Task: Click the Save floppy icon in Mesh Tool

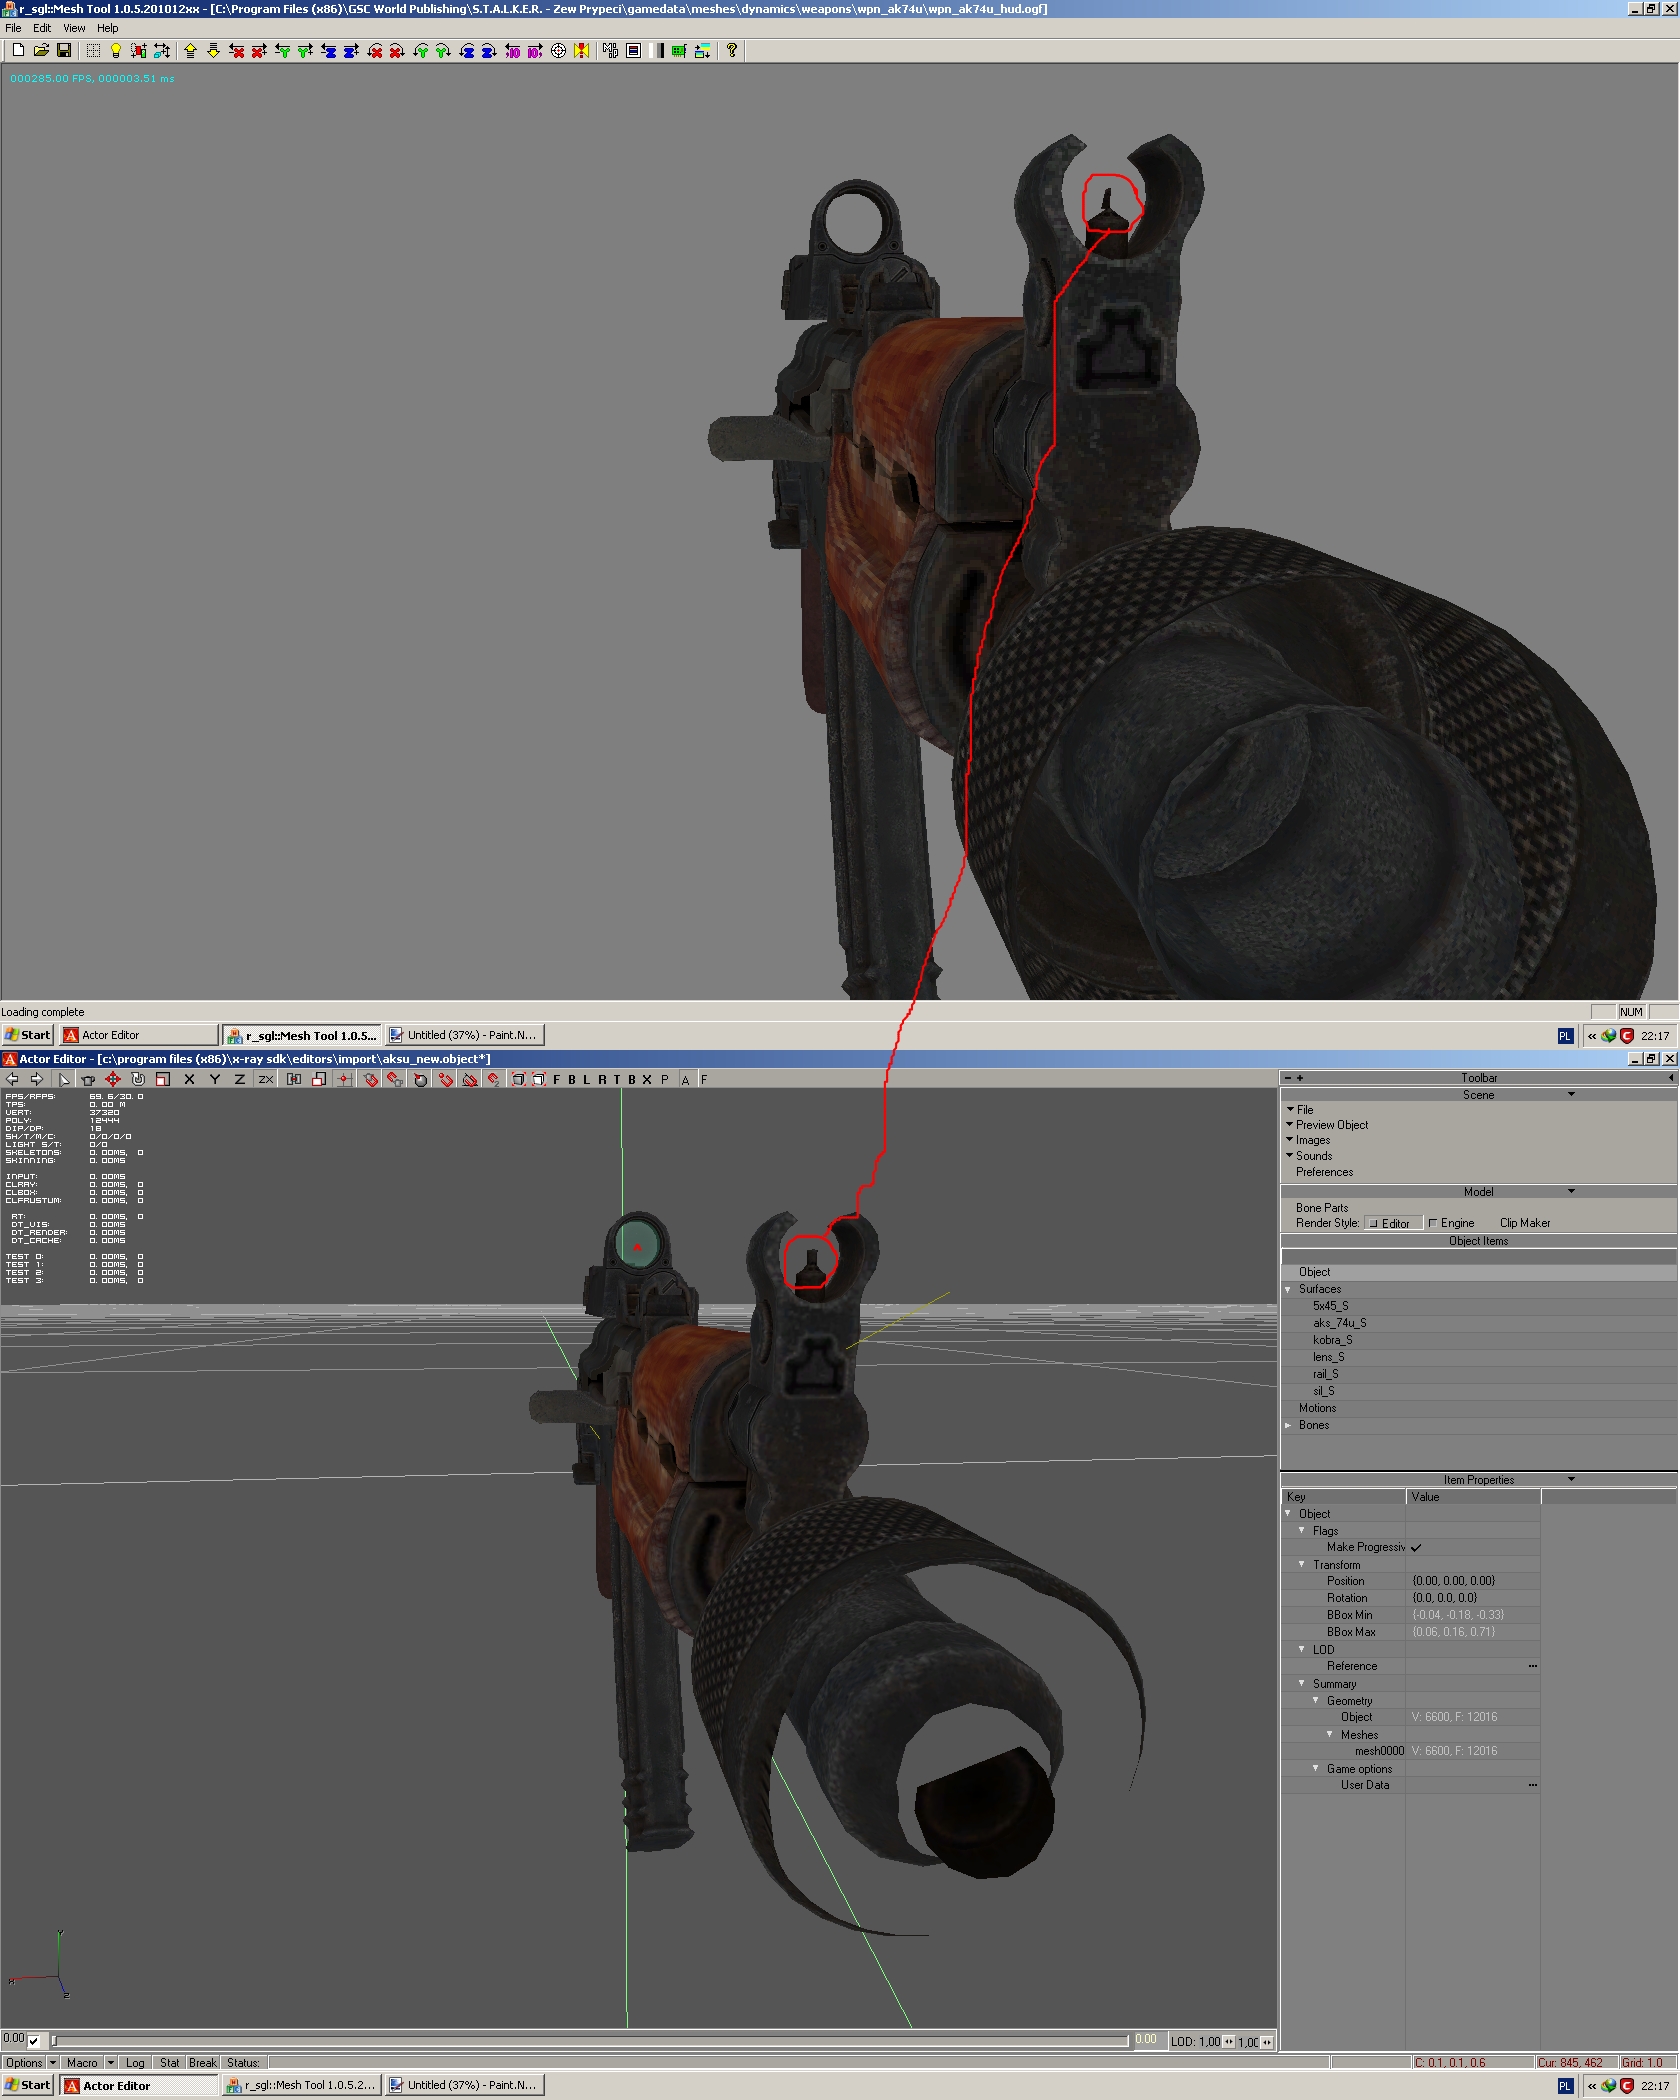Action: coord(64,50)
